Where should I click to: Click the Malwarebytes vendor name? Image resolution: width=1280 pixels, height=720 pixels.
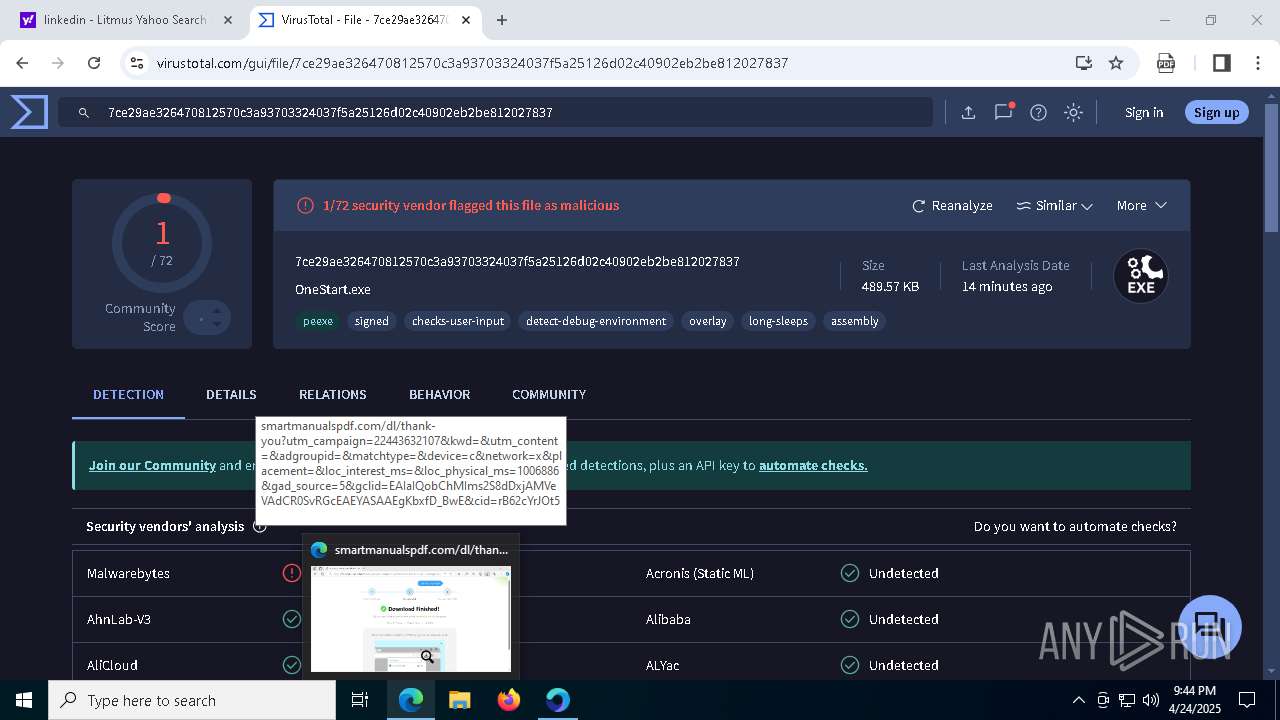tap(128, 573)
